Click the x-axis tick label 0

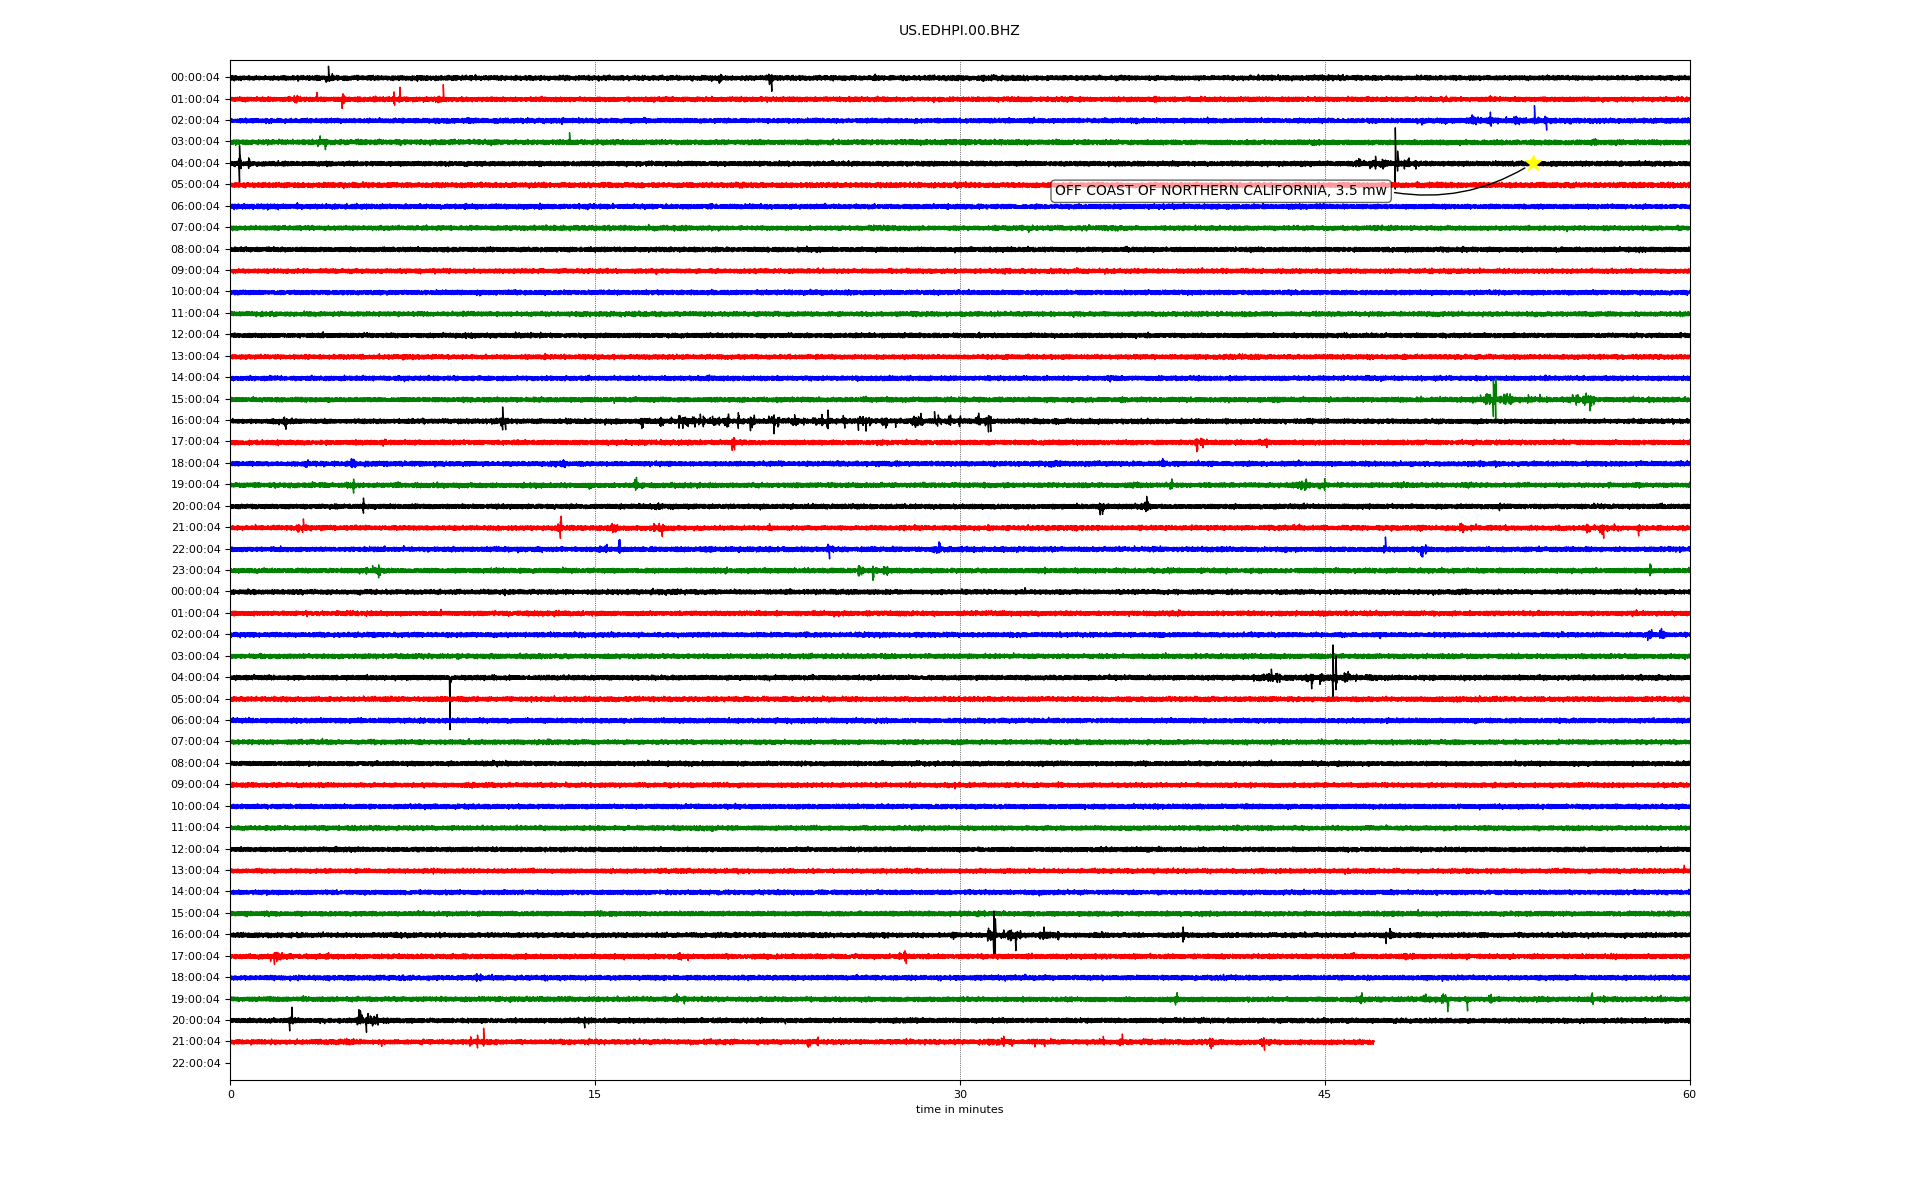coord(231,1094)
